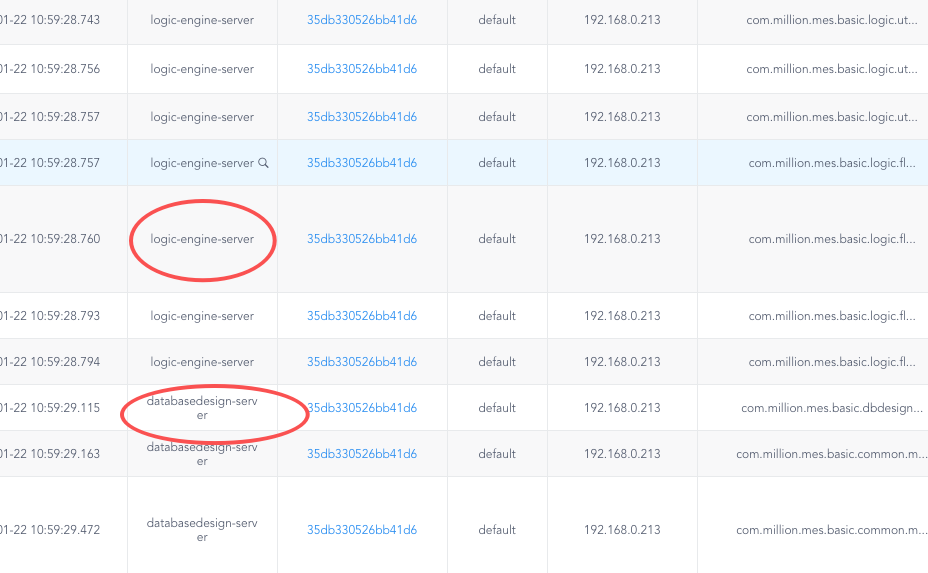The width and height of the screenshot is (928, 573).
Task: Select logic-engine-server in the 10:59:28.794 row
Action: [x=202, y=362]
